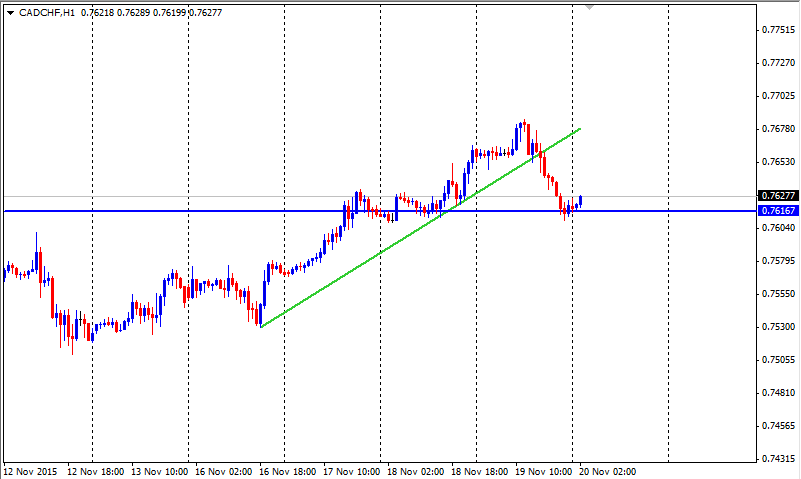The width and height of the screenshot is (801, 479).
Task: Click the 0.76040 price scale label
Action: (x=779, y=228)
